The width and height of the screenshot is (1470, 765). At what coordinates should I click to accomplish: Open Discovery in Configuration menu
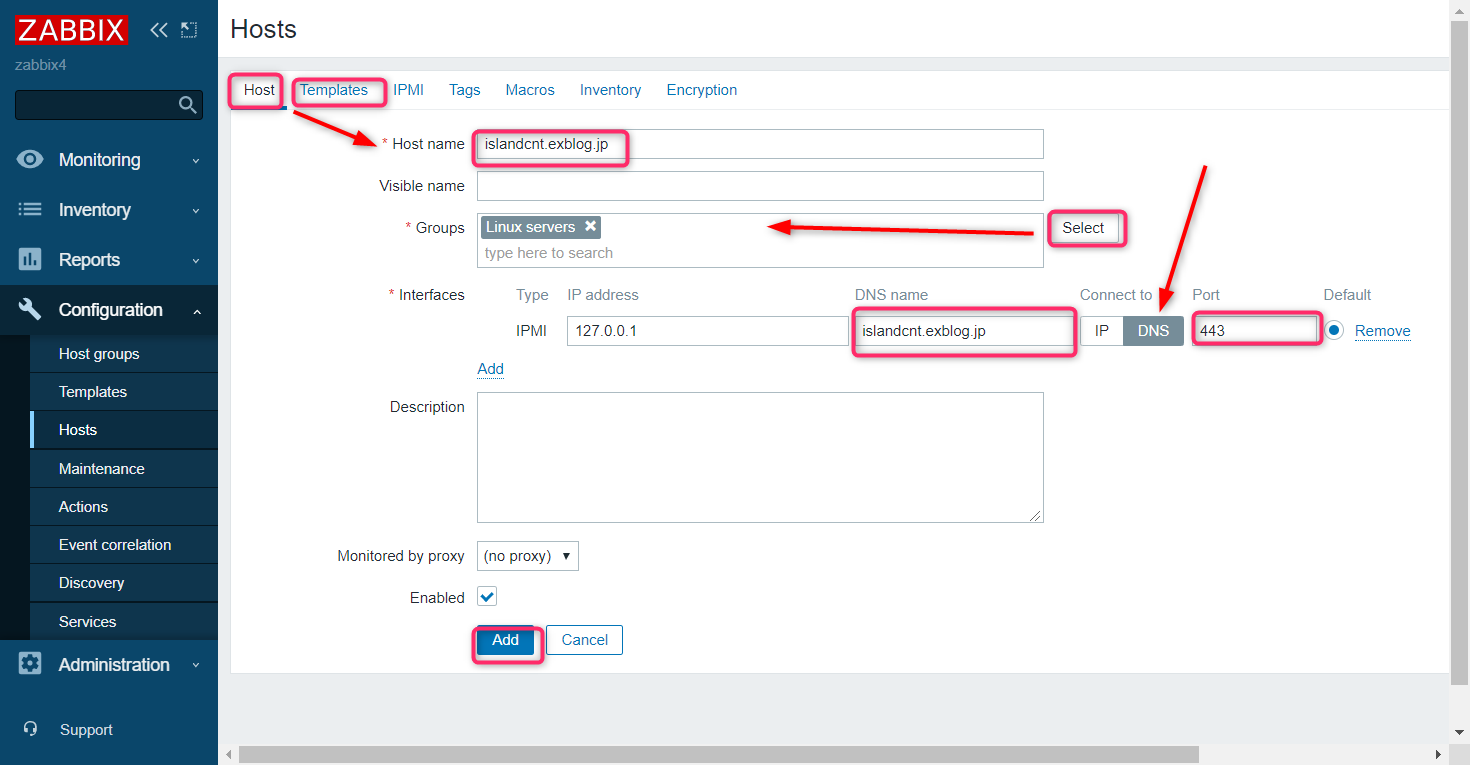coord(124,583)
